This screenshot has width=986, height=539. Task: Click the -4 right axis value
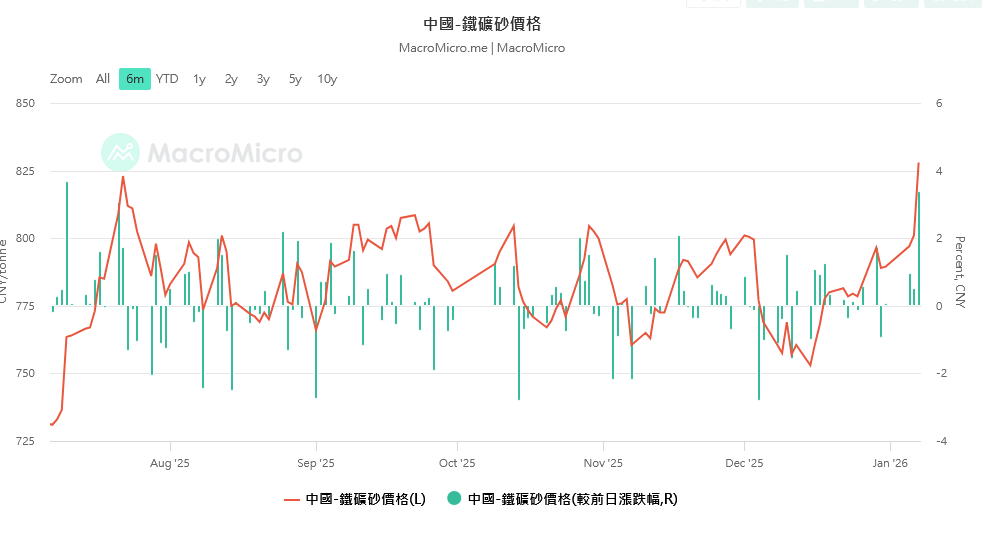tap(941, 442)
